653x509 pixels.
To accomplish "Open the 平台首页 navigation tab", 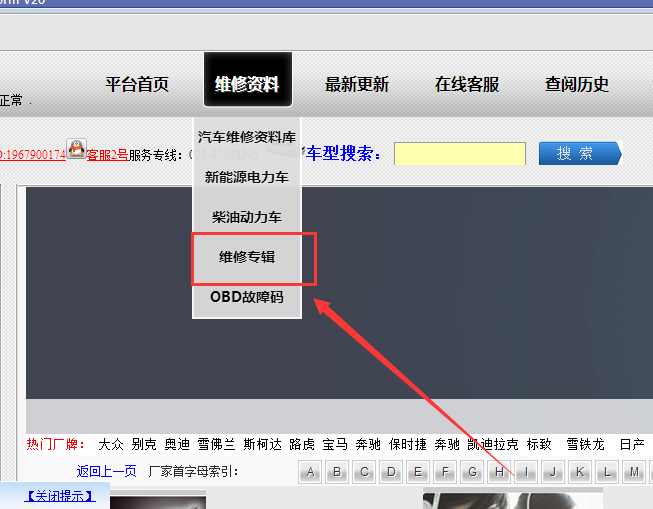I will 137,85.
